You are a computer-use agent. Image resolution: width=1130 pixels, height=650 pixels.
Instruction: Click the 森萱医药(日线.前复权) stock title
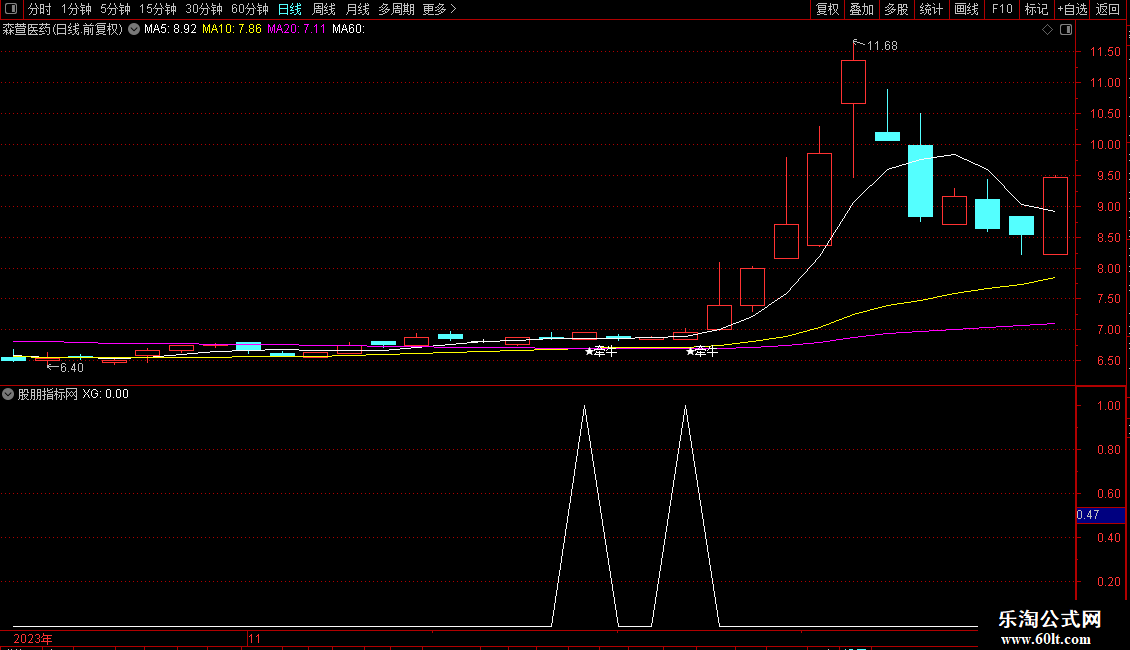click(63, 29)
